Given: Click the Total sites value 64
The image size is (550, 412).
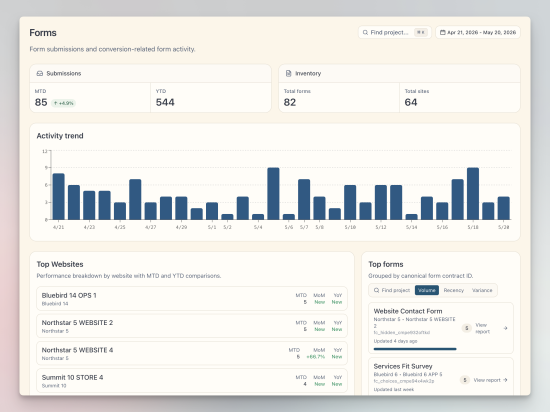Looking at the screenshot, I should (411, 102).
